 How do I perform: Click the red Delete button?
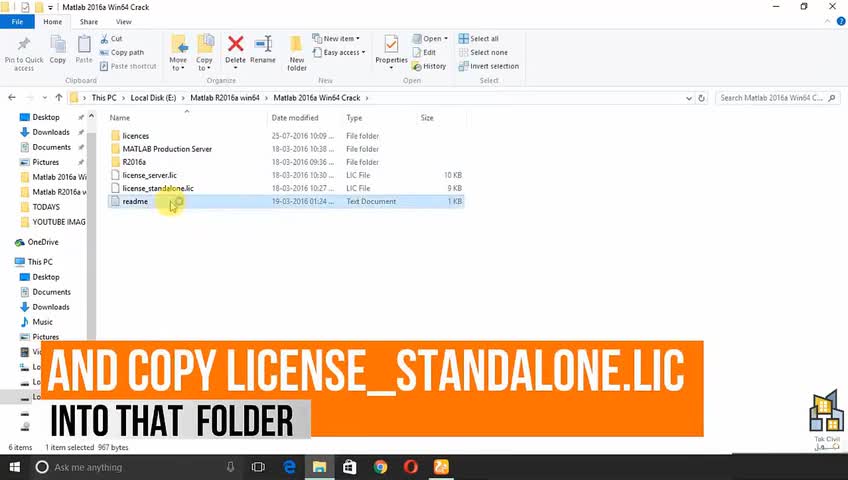pyautogui.click(x=235, y=51)
